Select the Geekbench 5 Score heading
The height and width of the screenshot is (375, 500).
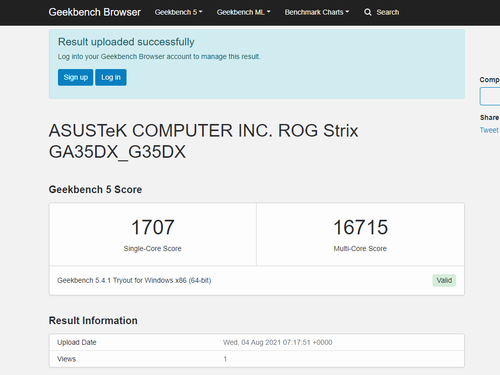click(x=95, y=189)
